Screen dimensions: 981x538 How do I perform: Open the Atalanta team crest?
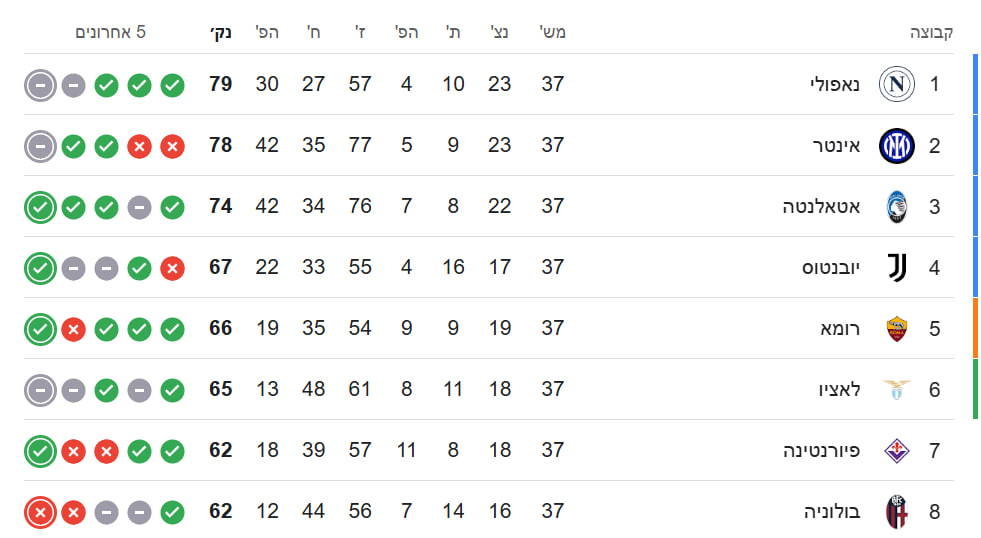coord(897,207)
